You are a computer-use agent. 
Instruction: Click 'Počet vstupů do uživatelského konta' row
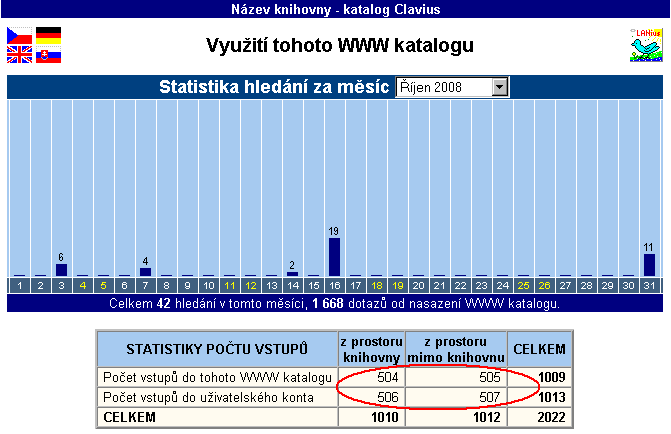tap(217, 397)
